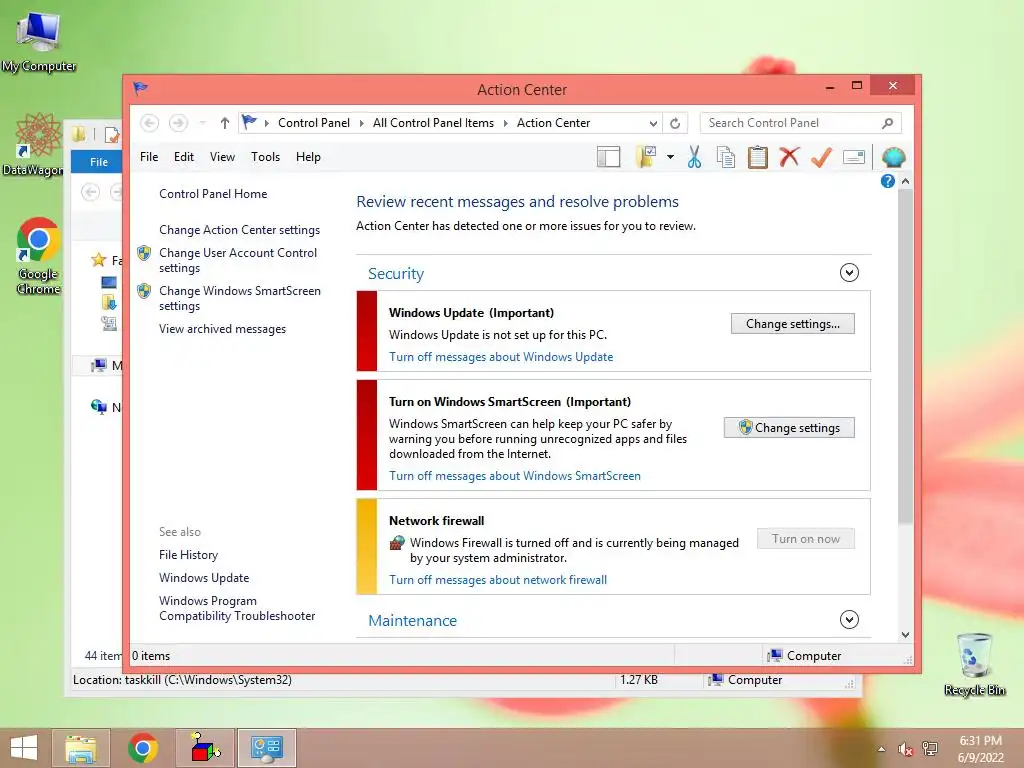
Task: Click the orange checkmark toolbar icon
Action: pyautogui.click(x=822, y=157)
